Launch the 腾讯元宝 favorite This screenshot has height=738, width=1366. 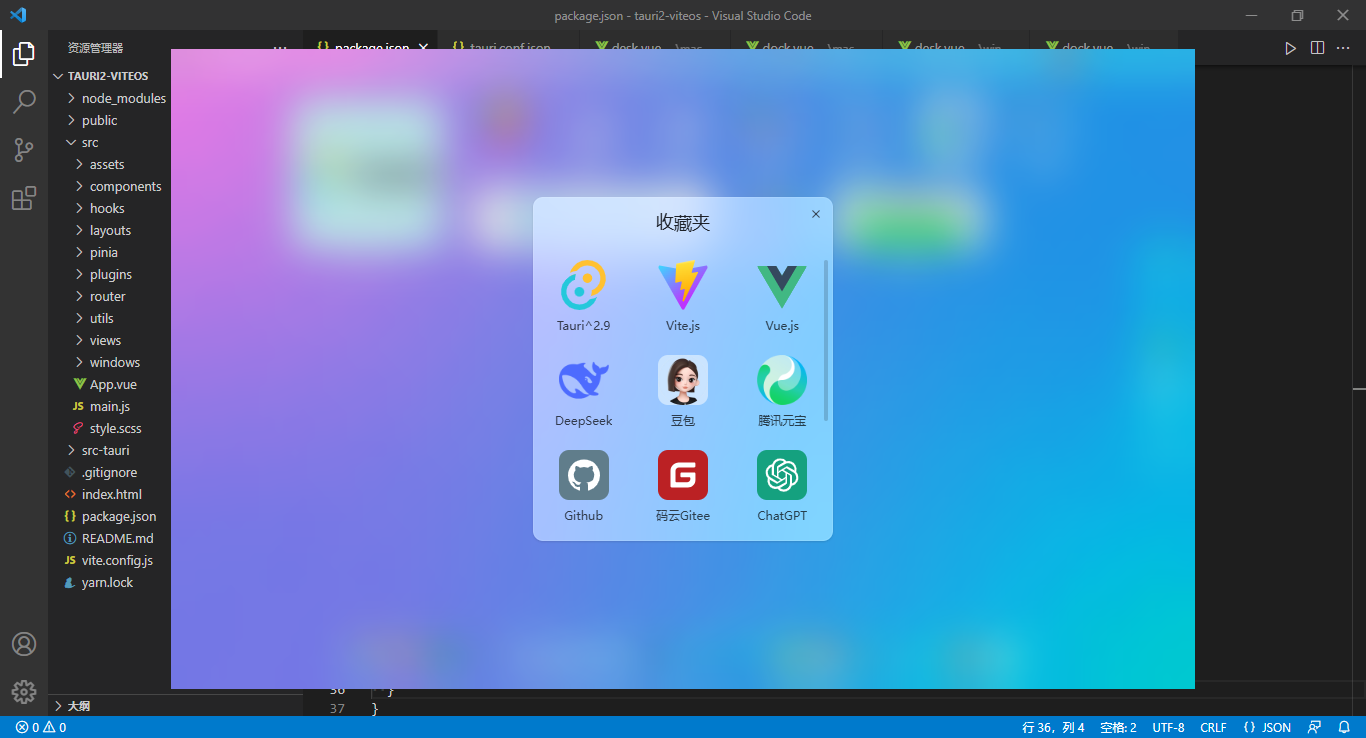coord(782,391)
